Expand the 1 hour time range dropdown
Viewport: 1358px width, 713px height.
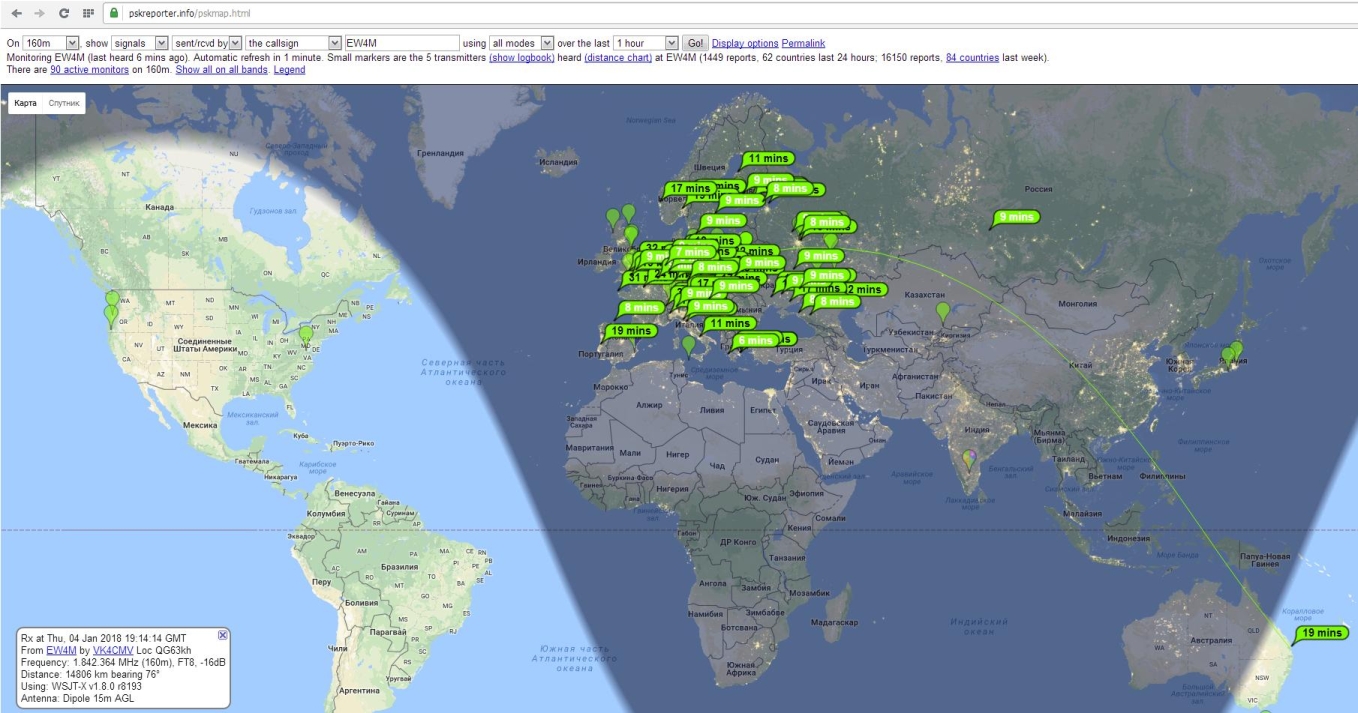pos(645,43)
